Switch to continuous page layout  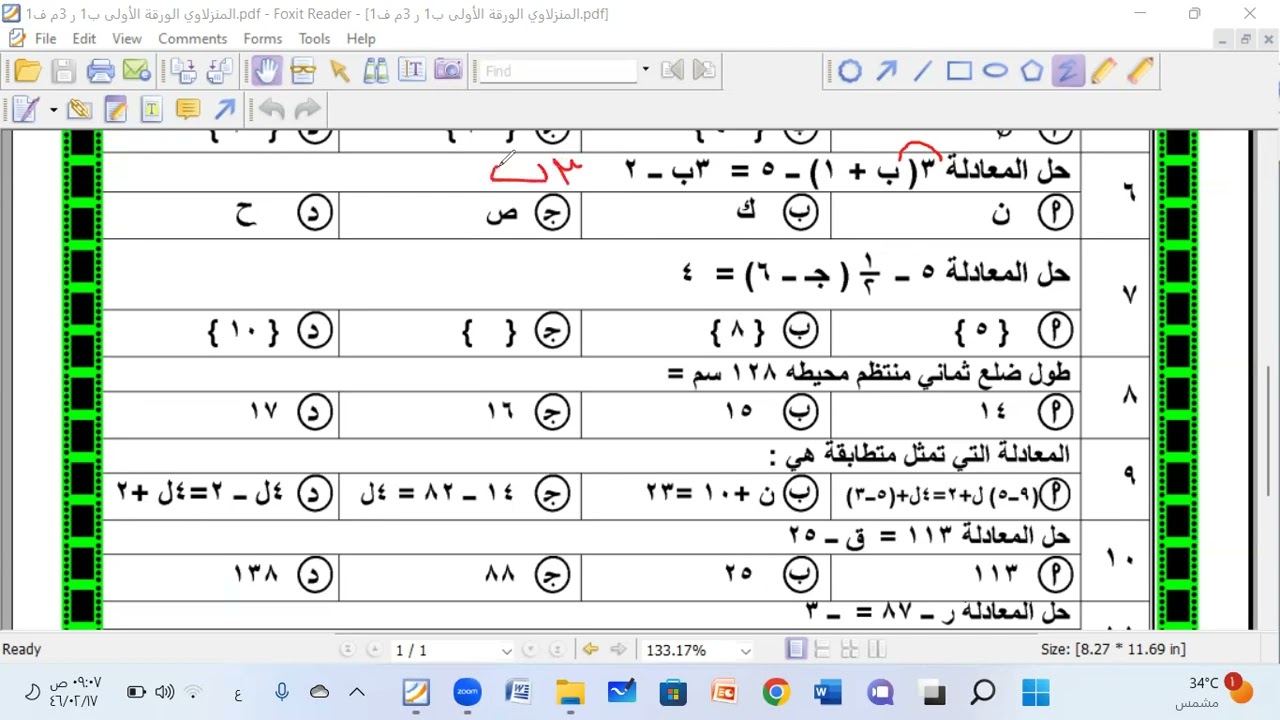[822, 650]
